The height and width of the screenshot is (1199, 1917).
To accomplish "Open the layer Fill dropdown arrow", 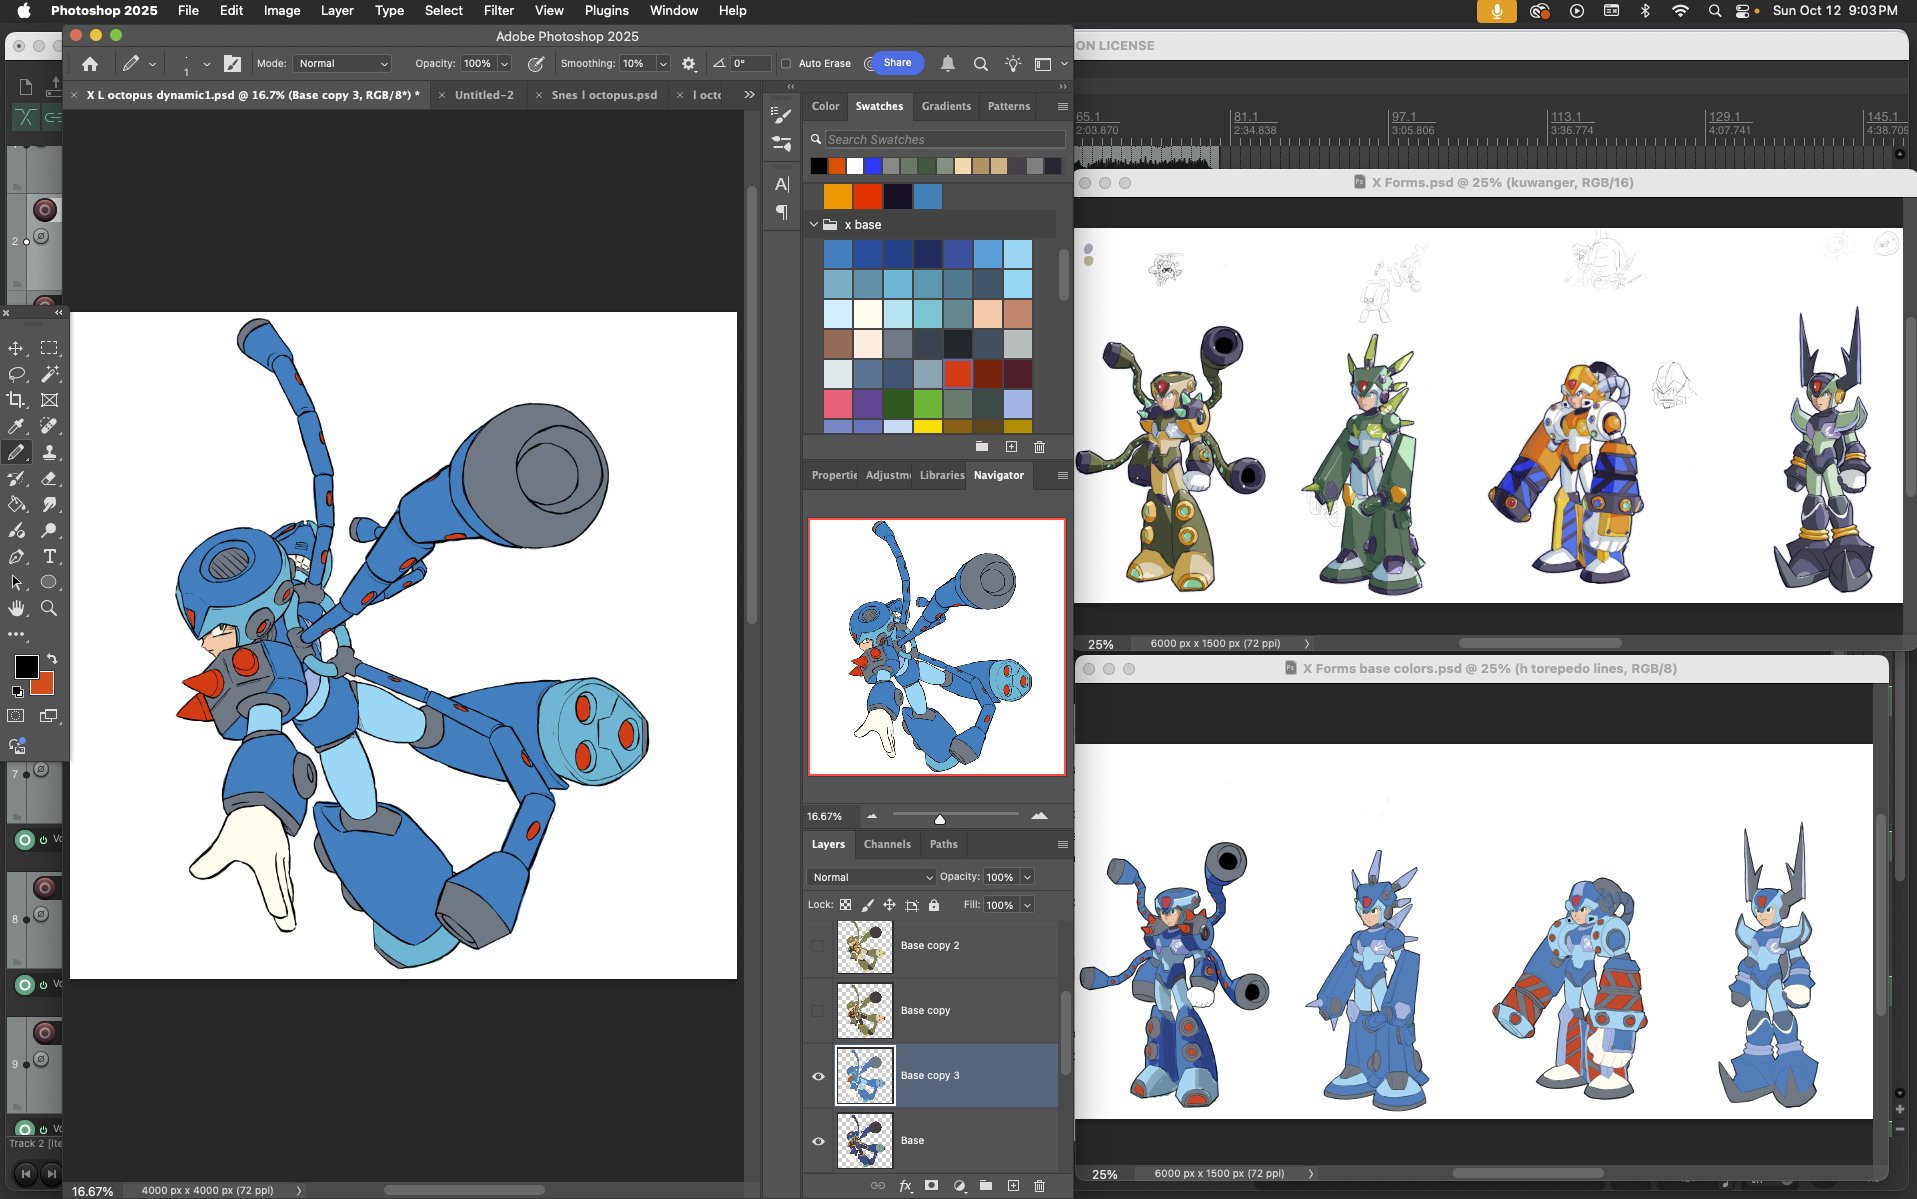I will (1027, 905).
